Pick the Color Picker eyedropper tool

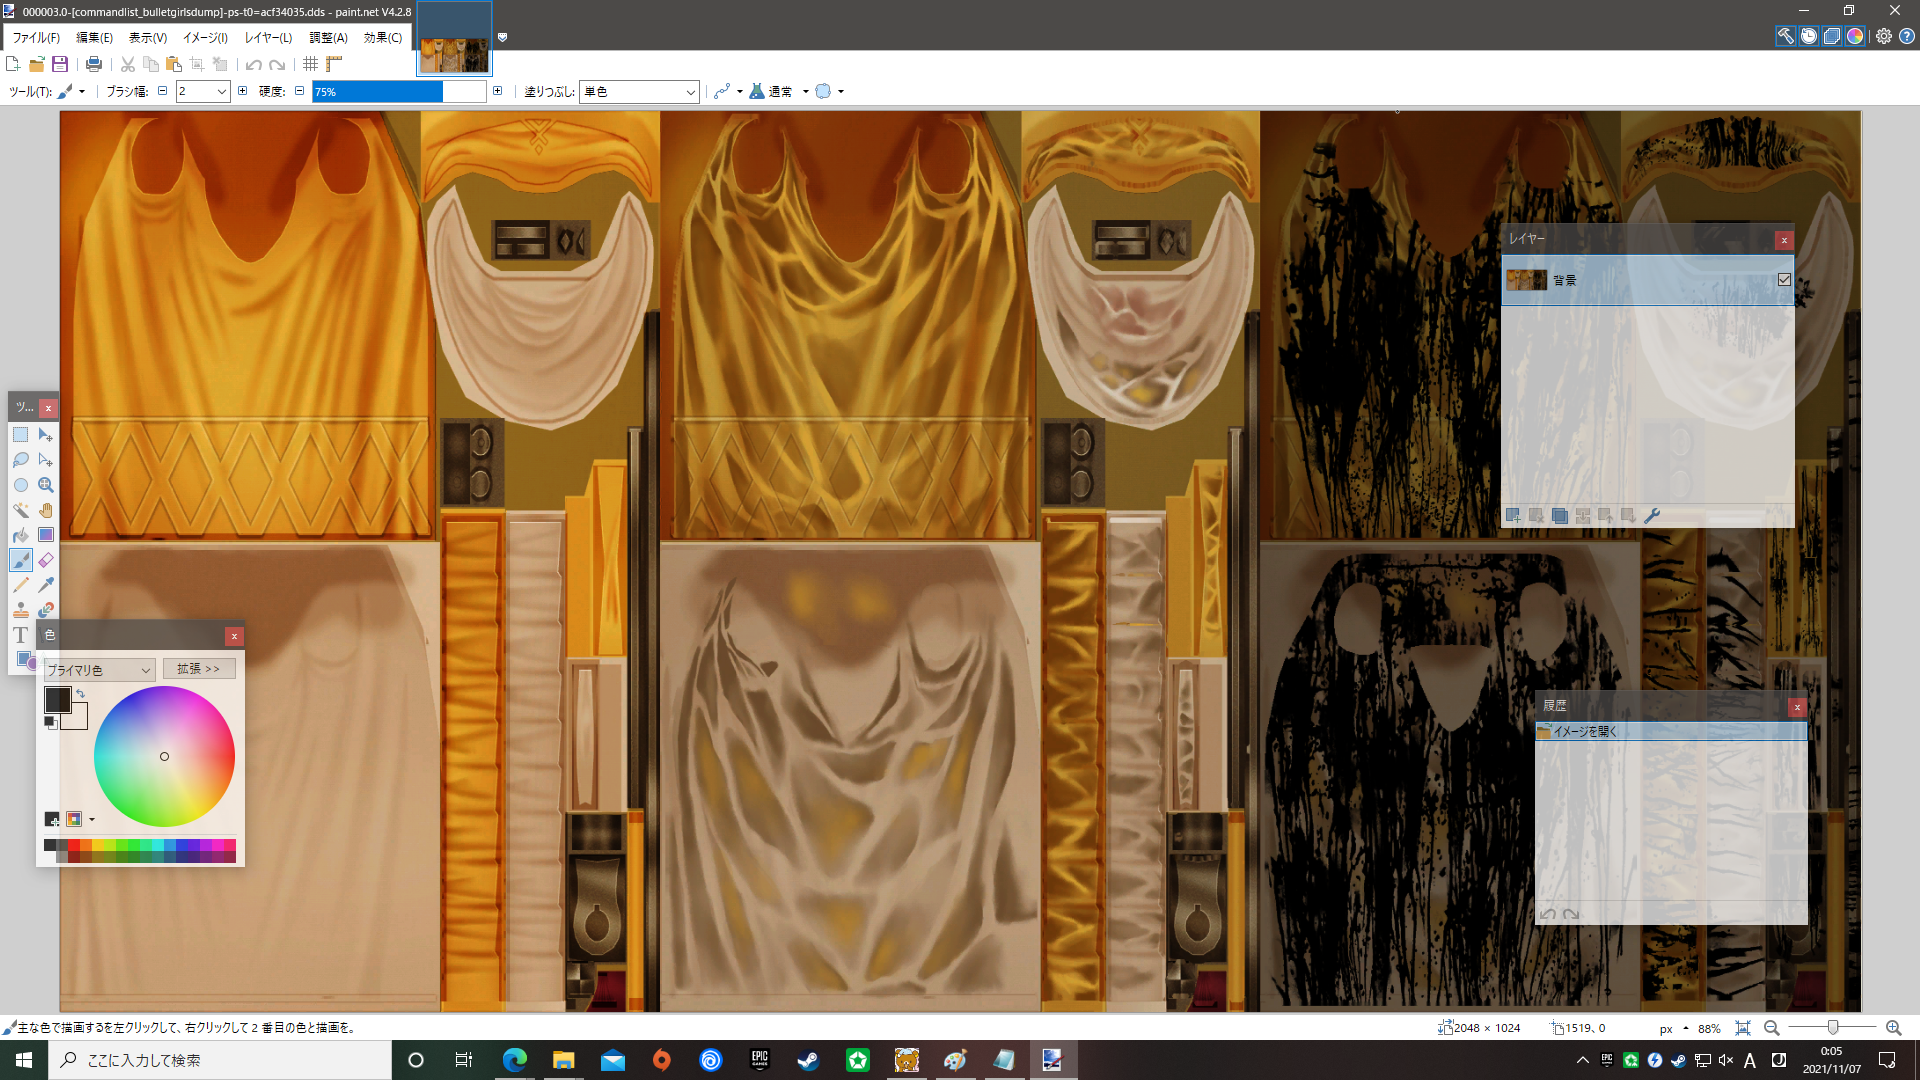pyautogui.click(x=45, y=585)
